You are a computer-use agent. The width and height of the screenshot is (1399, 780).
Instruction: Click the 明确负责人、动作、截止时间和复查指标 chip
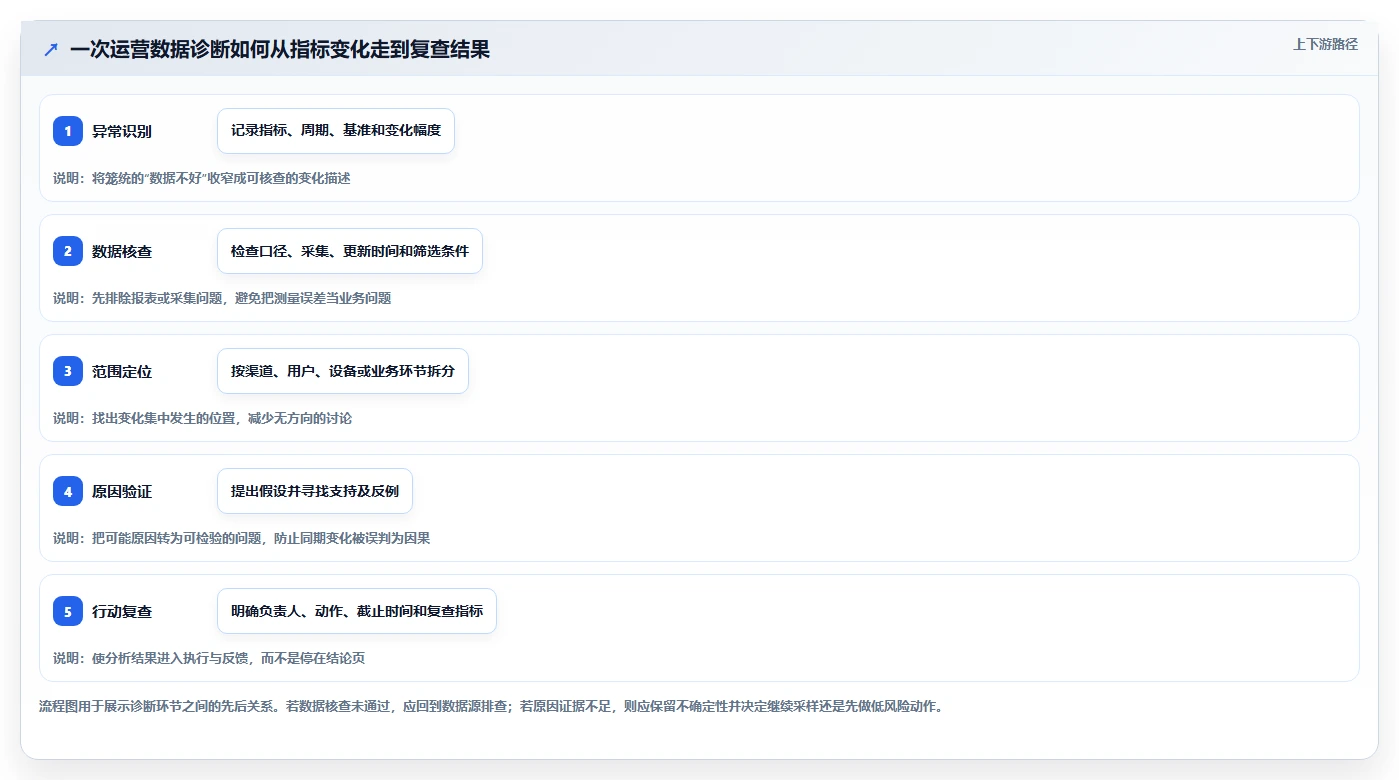(357, 611)
